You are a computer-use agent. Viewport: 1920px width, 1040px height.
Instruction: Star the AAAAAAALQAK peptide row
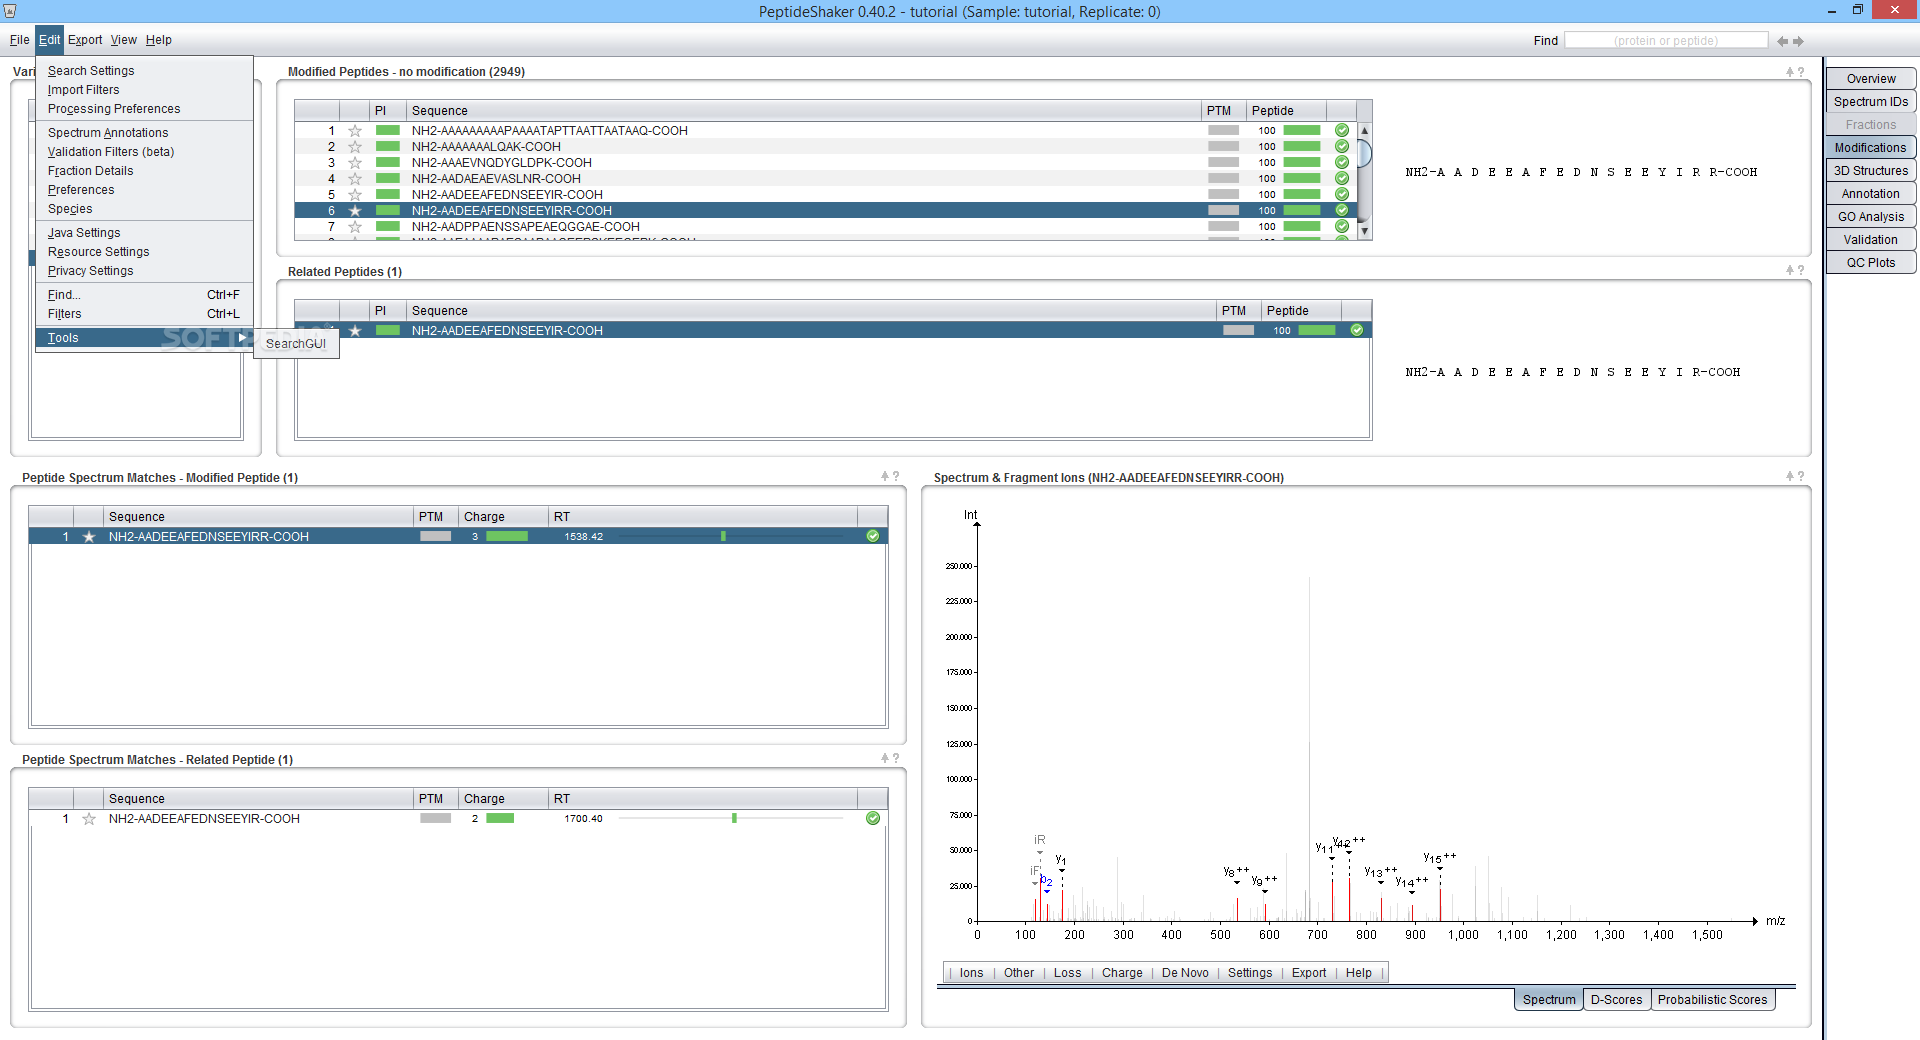point(354,147)
